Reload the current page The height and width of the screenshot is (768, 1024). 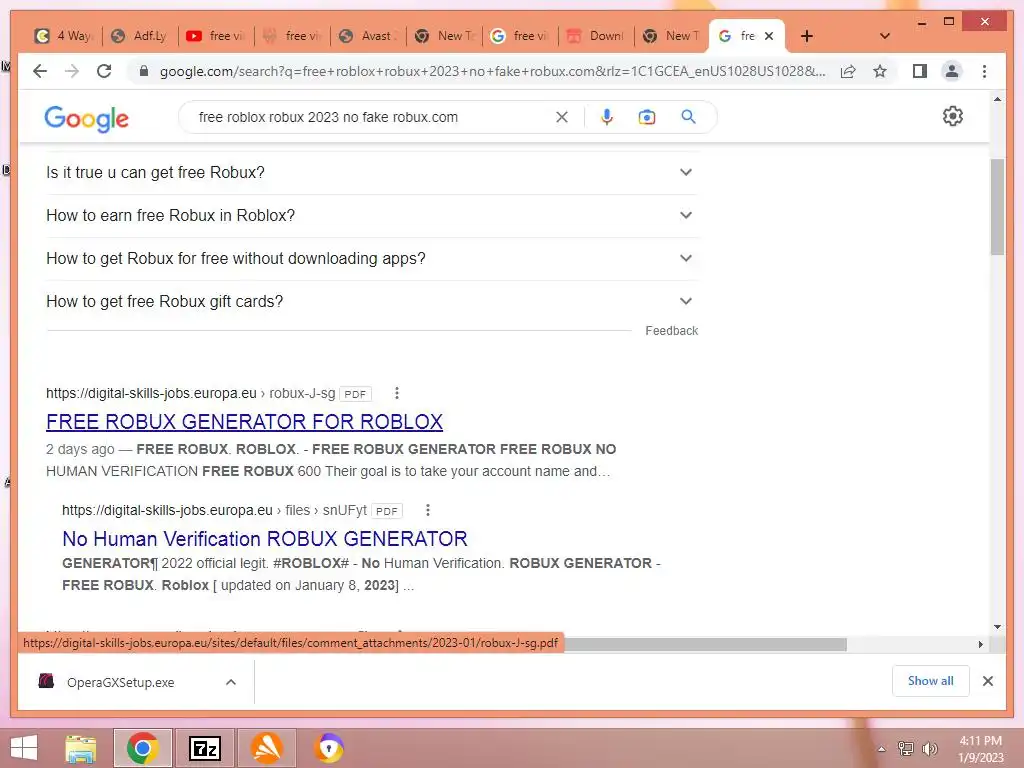pyautogui.click(x=104, y=71)
